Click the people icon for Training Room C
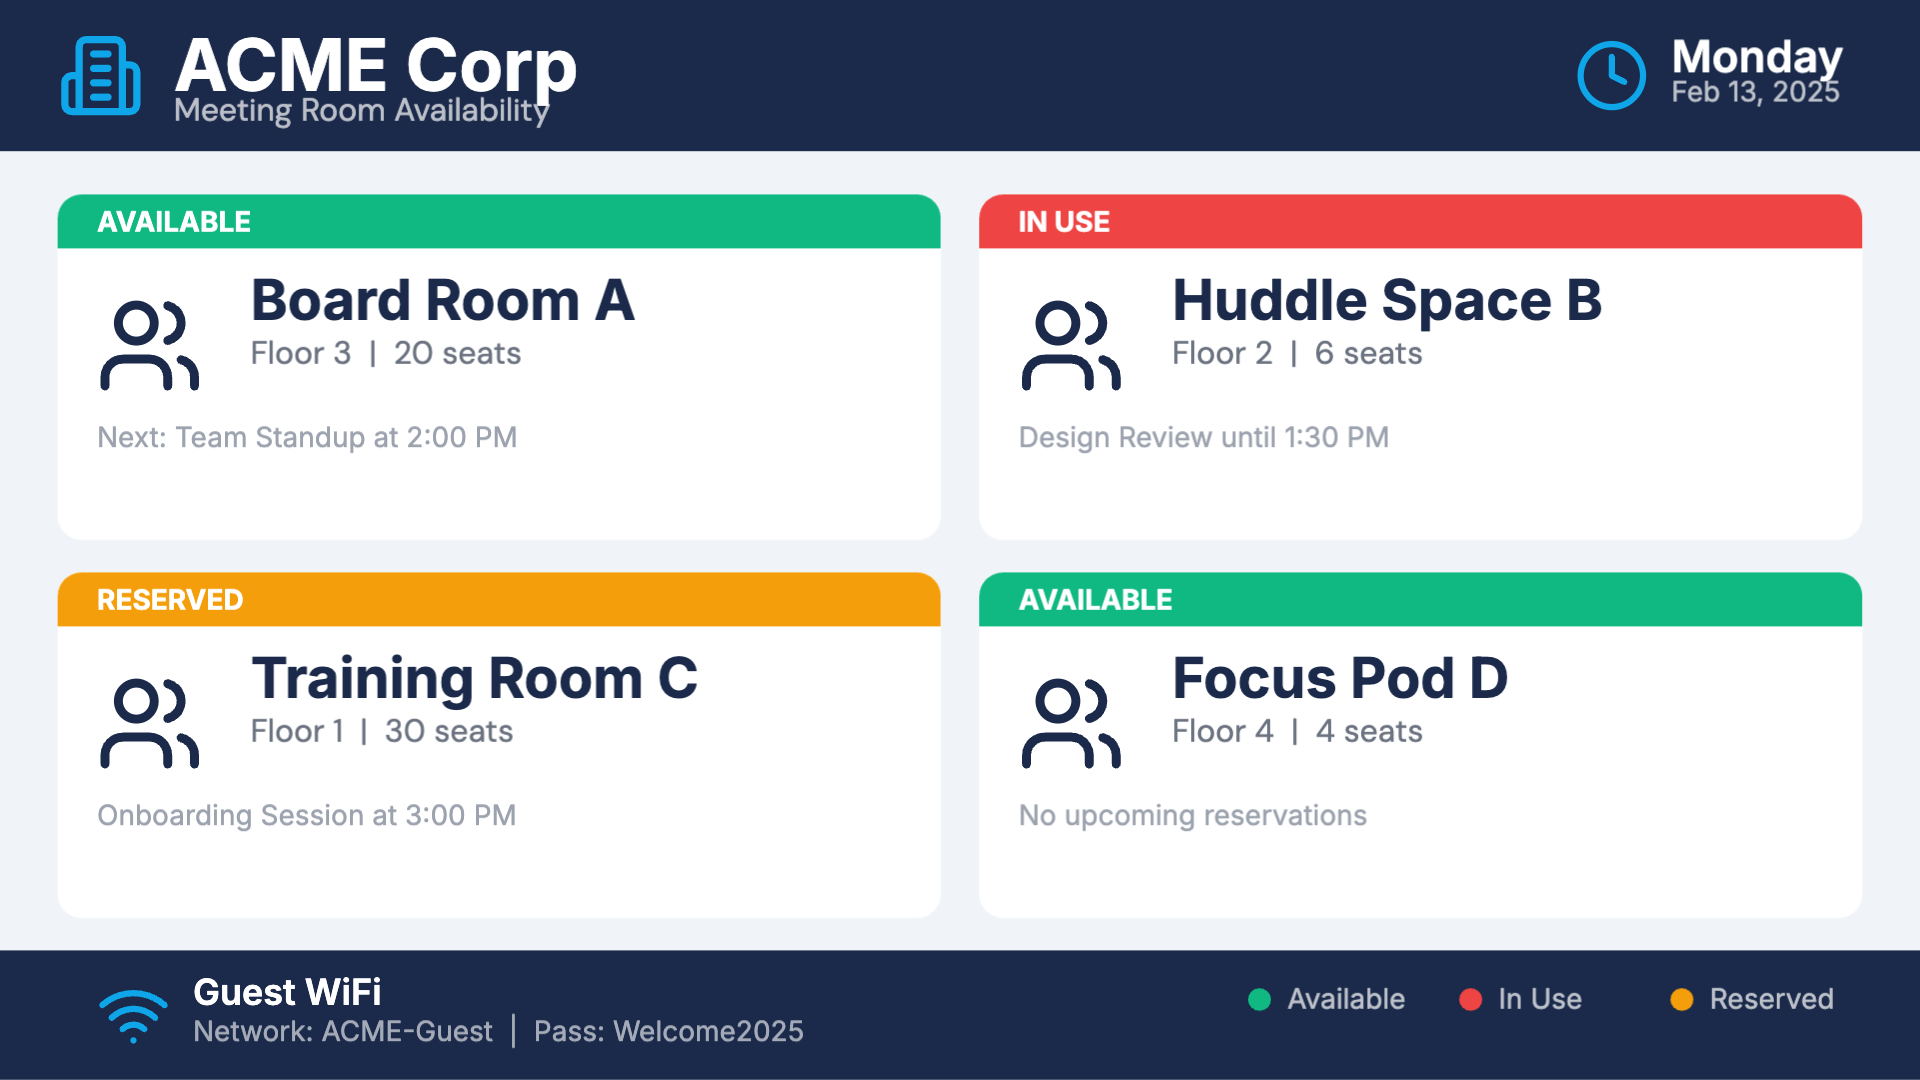 click(150, 723)
